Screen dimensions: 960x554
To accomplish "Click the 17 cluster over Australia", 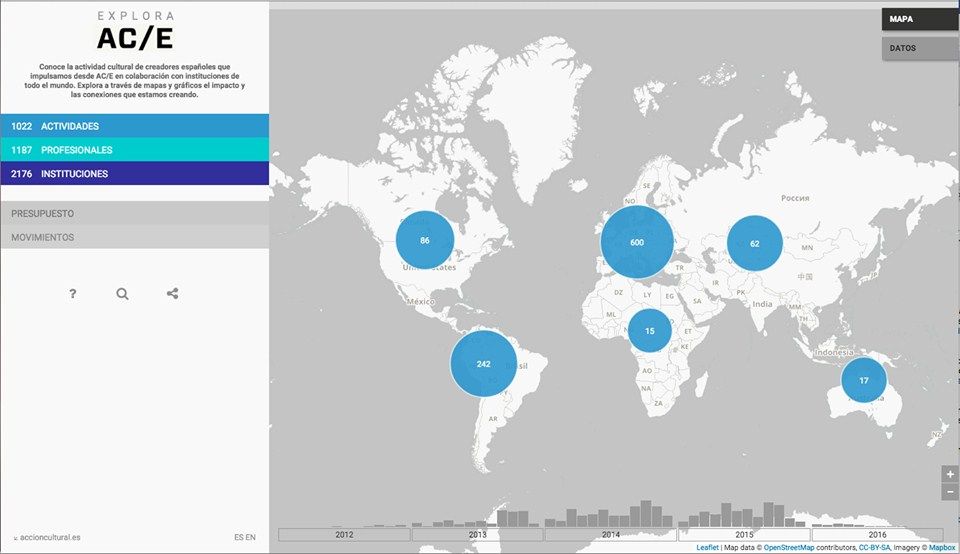I will click(863, 380).
